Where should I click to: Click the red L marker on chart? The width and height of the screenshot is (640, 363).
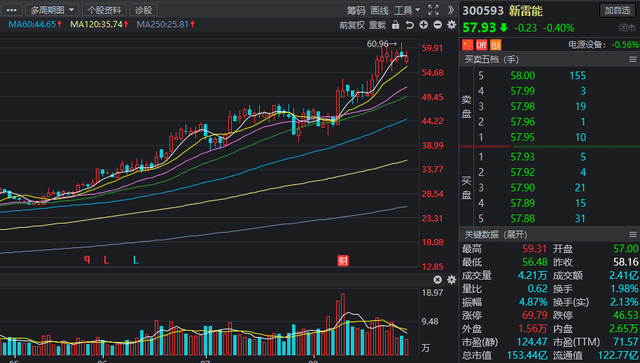click(x=106, y=260)
